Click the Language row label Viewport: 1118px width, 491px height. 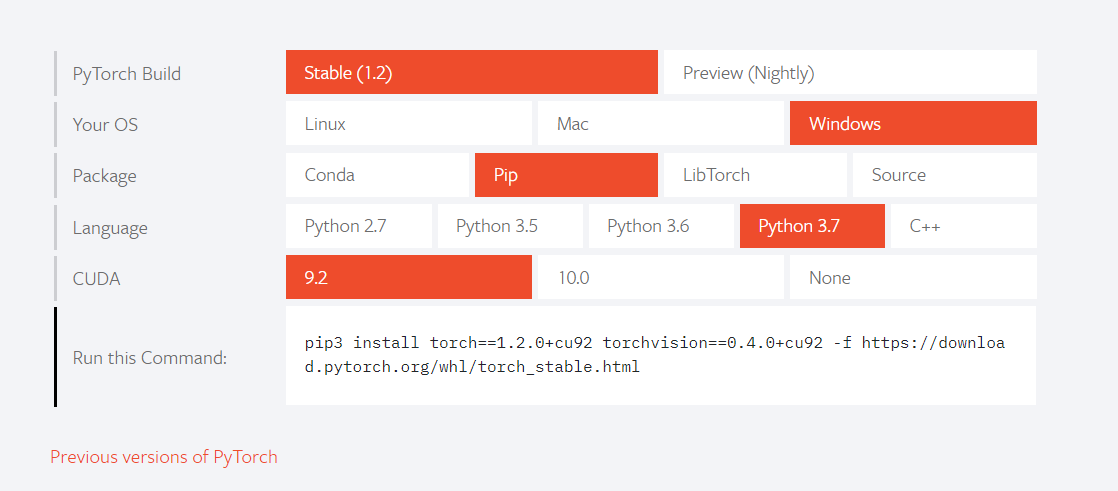(x=110, y=228)
